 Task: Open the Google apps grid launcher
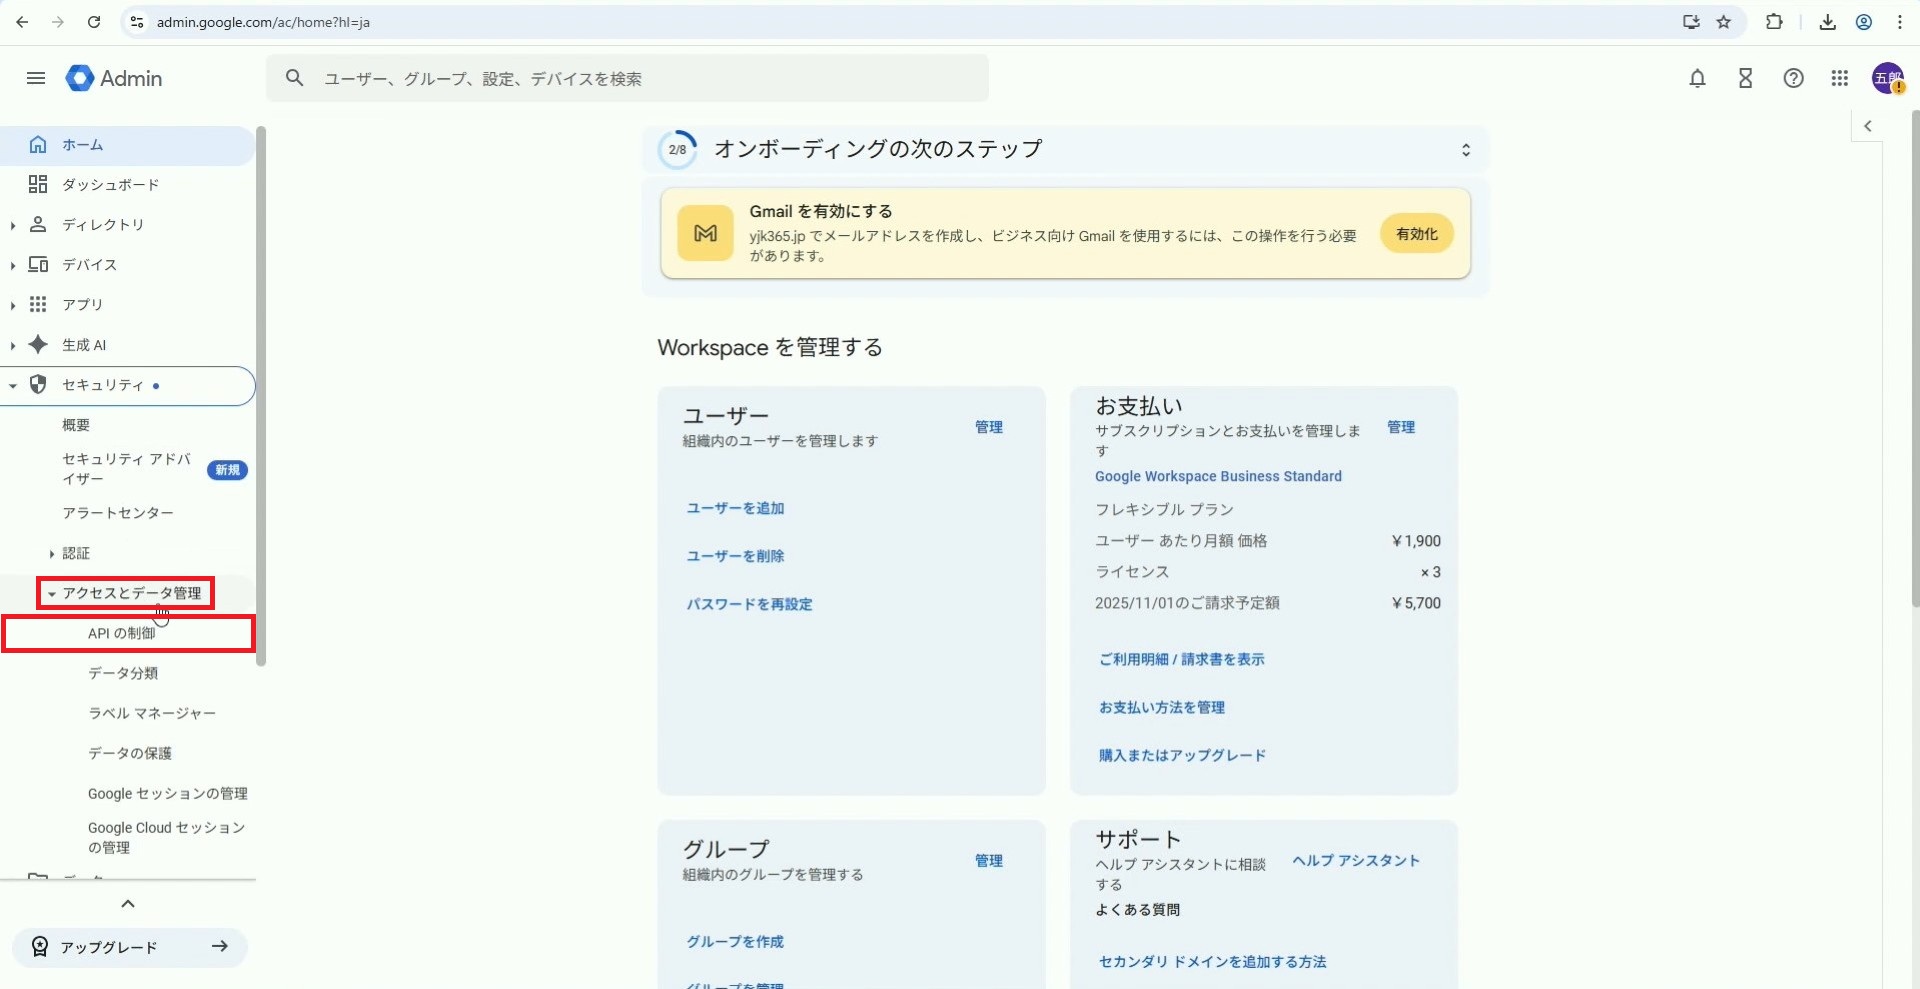pyautogui.click(x=1839, y=78)
